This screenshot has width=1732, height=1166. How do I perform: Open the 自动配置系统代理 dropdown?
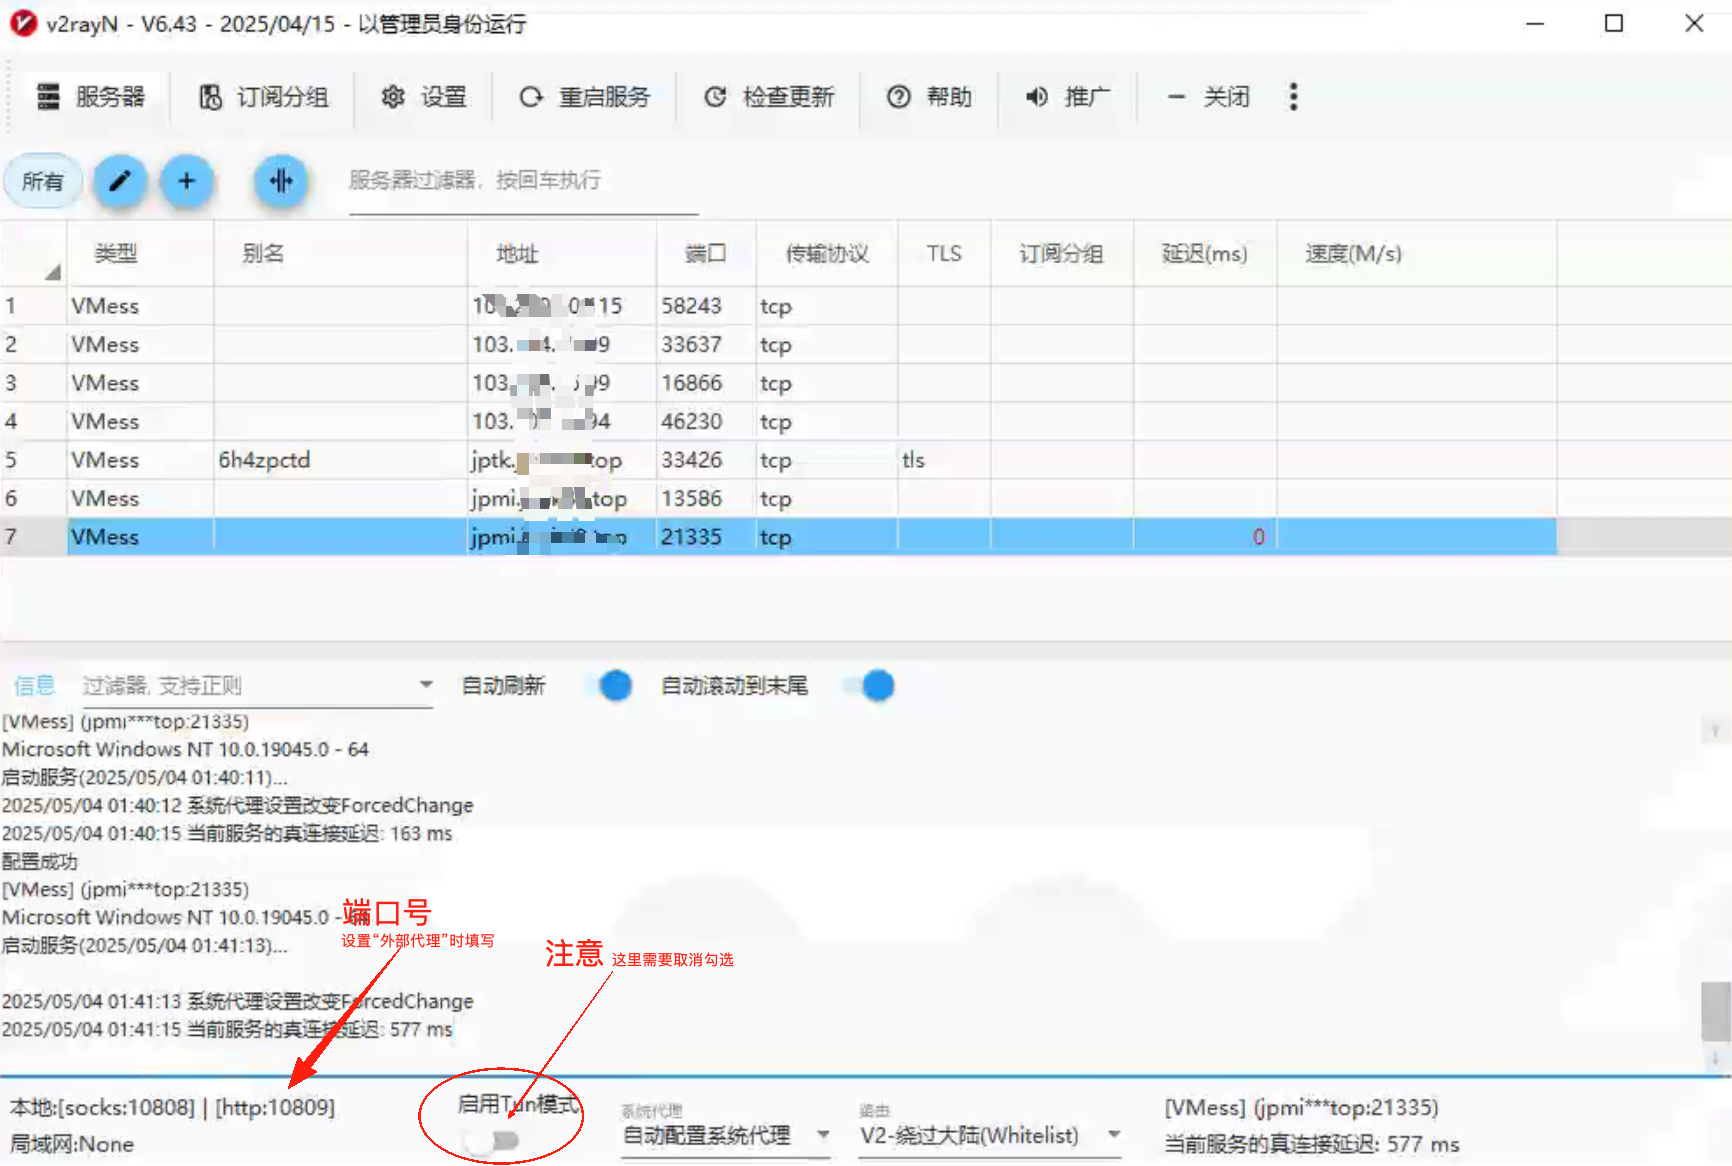pos(725,1136)
